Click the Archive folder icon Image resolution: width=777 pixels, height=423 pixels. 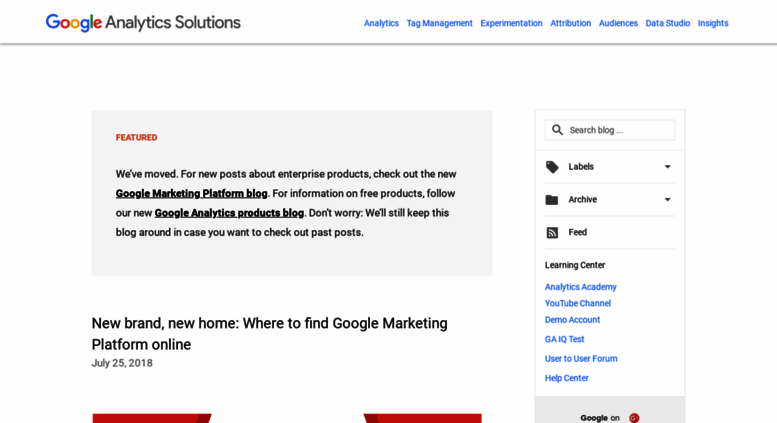click(552, 200)
